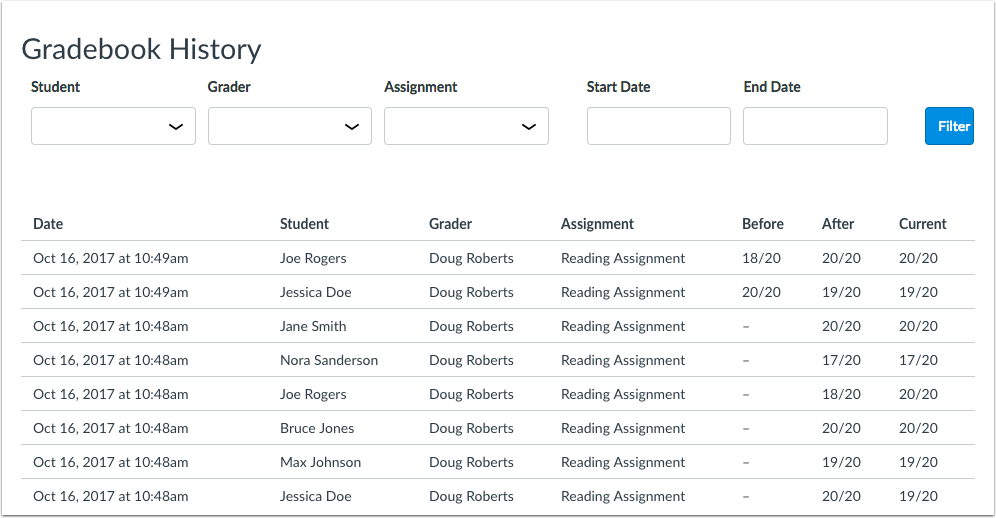Open the Student filter dropdown
996x518 pixels.
coord(113,126)
